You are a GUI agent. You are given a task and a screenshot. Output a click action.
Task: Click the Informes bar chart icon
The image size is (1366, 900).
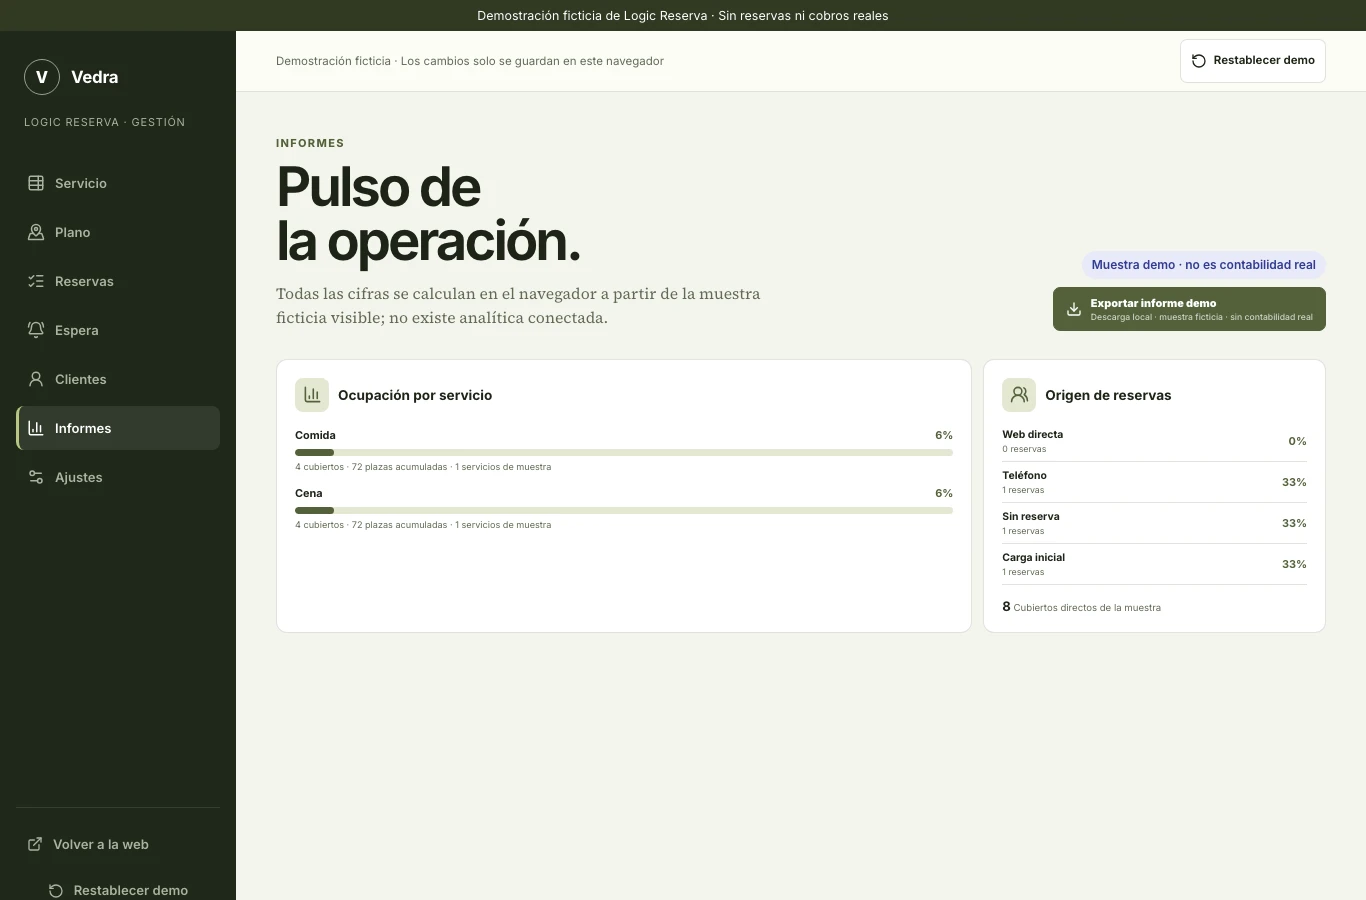click(36, 428)
